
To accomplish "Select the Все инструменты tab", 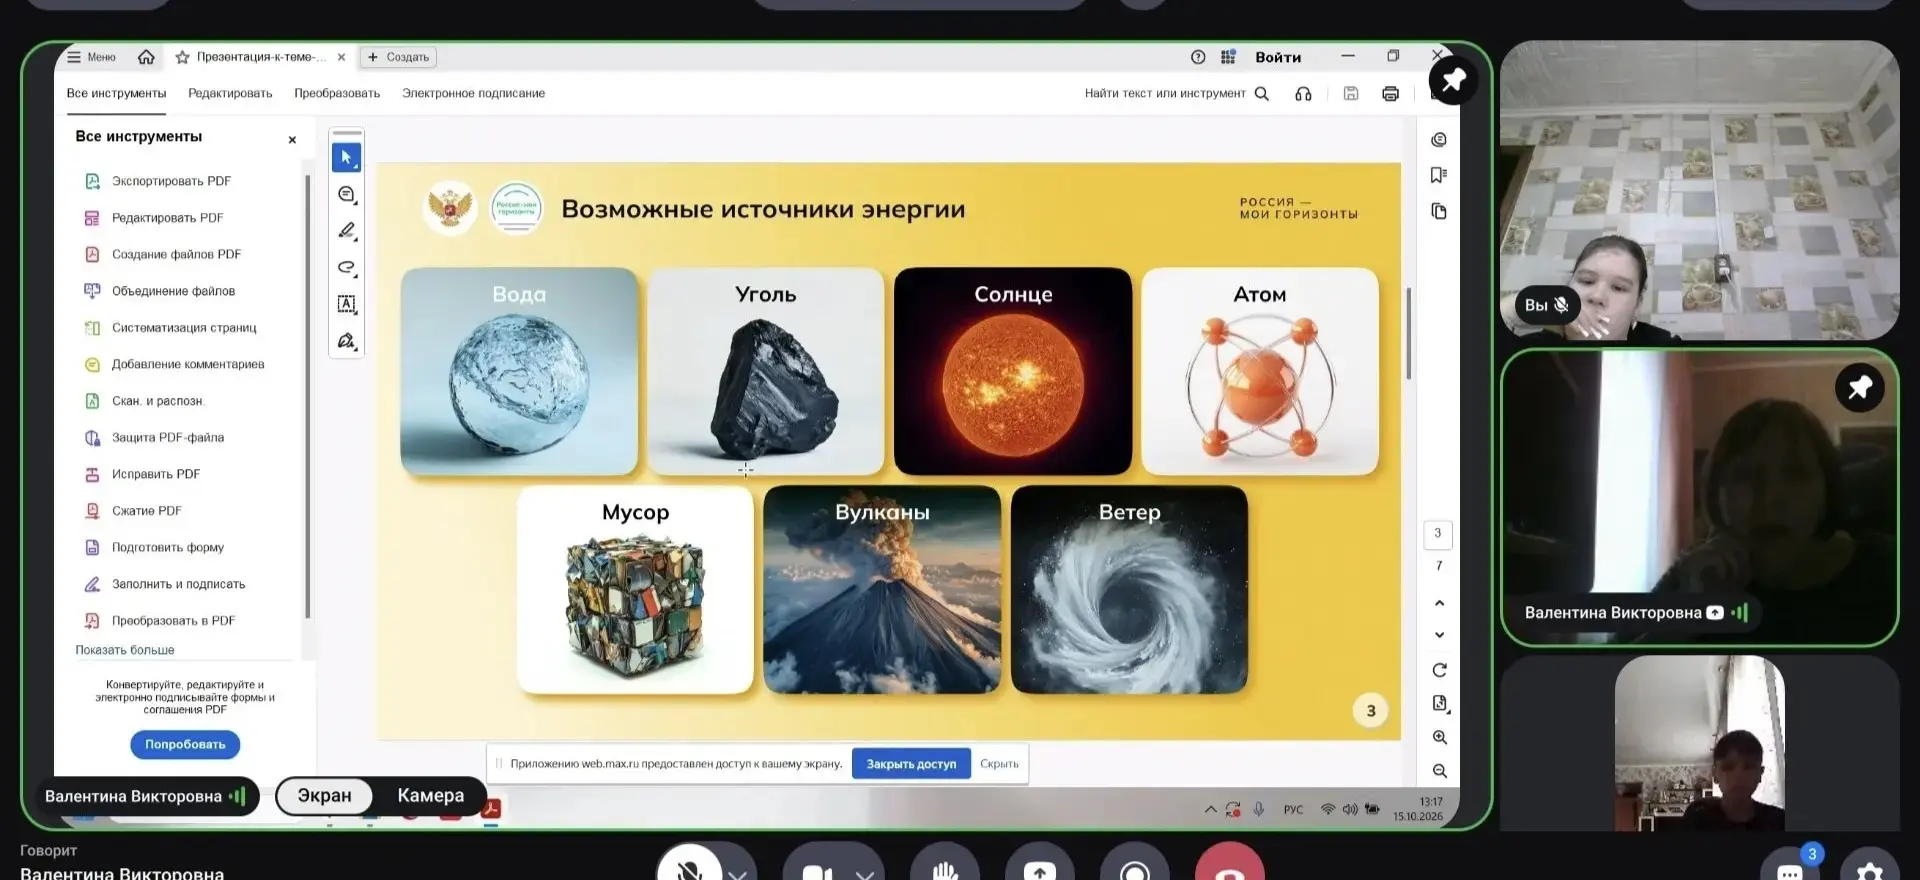I will coord(116,93).
